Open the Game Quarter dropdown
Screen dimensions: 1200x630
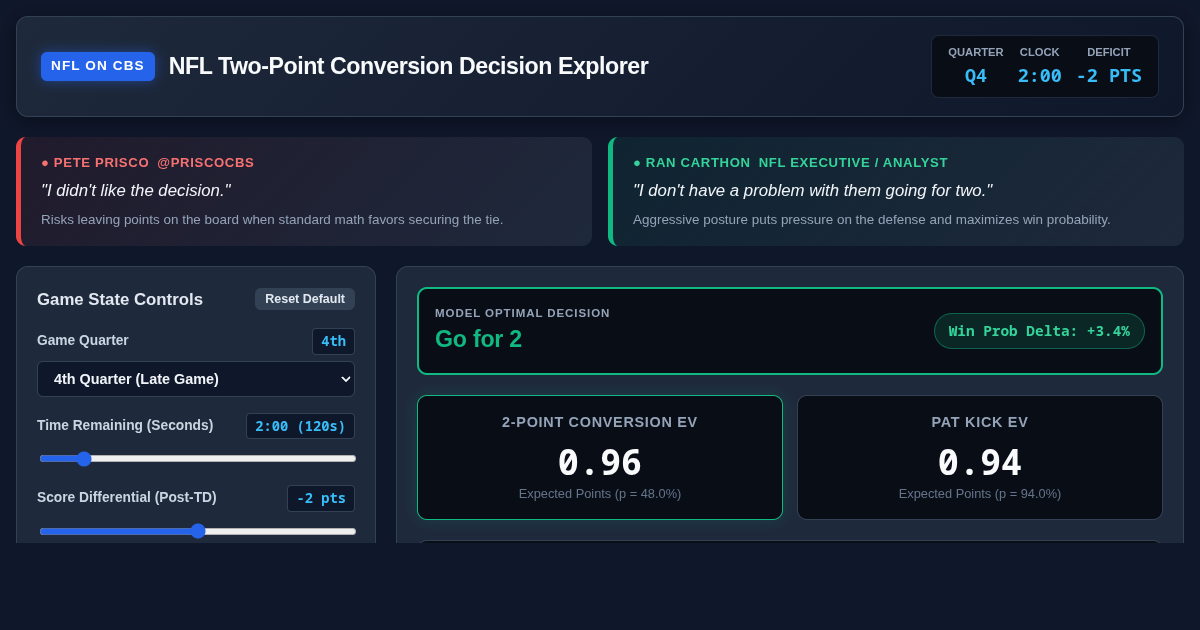(x=196, y=379)
